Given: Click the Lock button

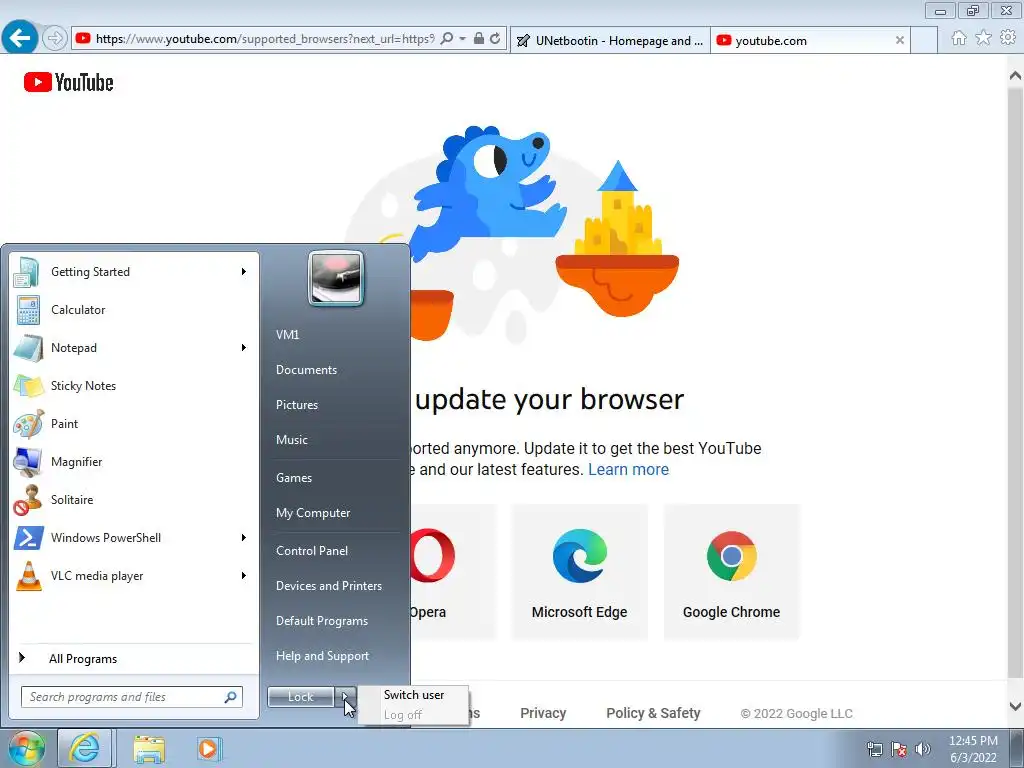Looking at the screenshot, I should pos(301,697).
